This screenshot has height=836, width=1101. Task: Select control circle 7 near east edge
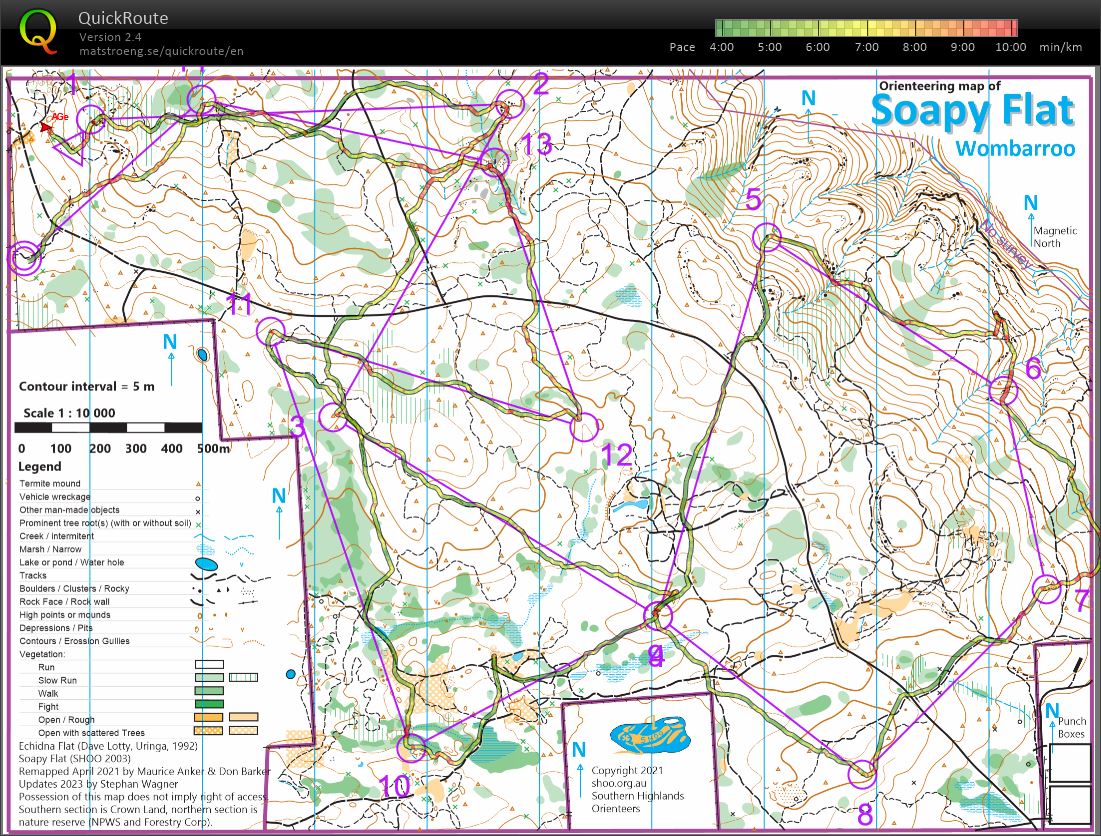(1048, 591)
